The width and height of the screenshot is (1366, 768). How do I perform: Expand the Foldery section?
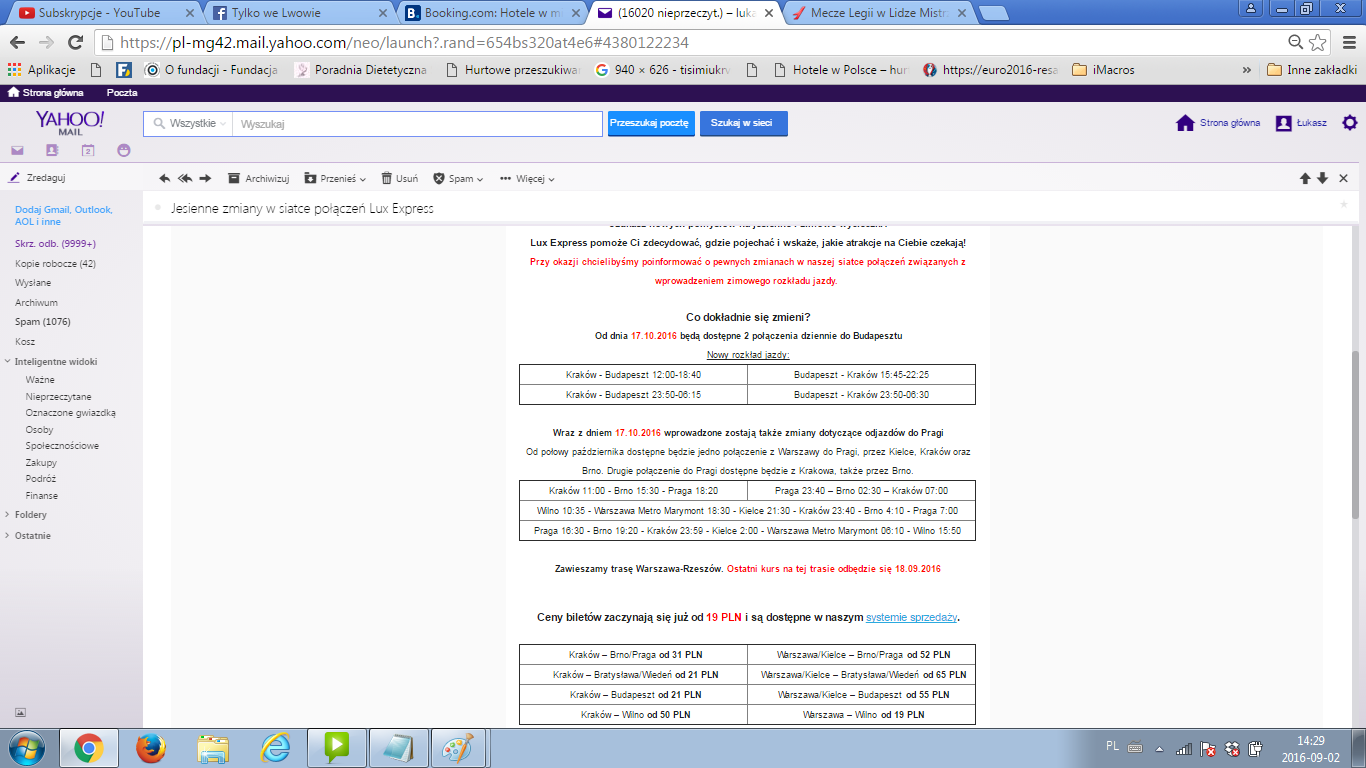(x=7, y=515)
